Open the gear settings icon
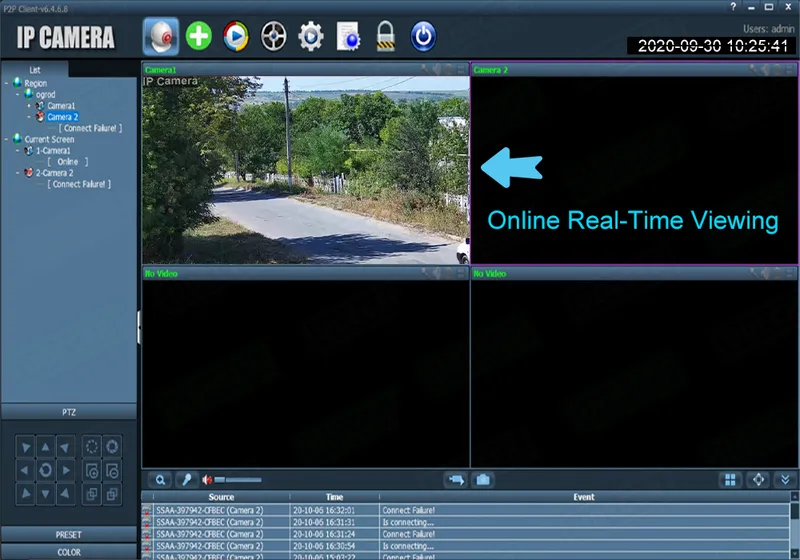Image resolution: width=800 pixels, height=560 pixels. [311, 36]
